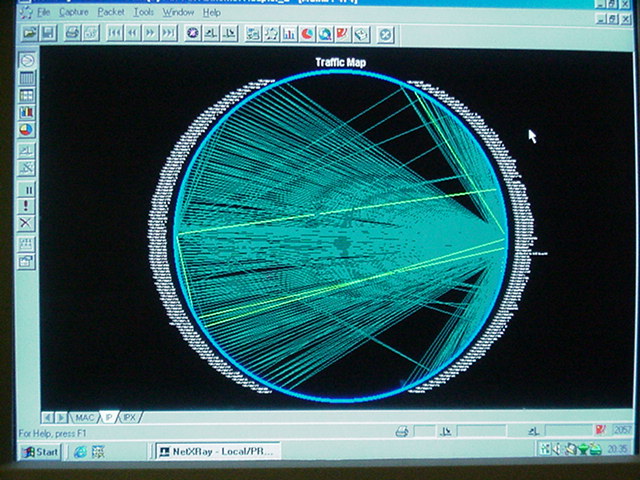Switch to the MAC tab
The height and width of the screenshot is (480, 640).
coord(84,418)
